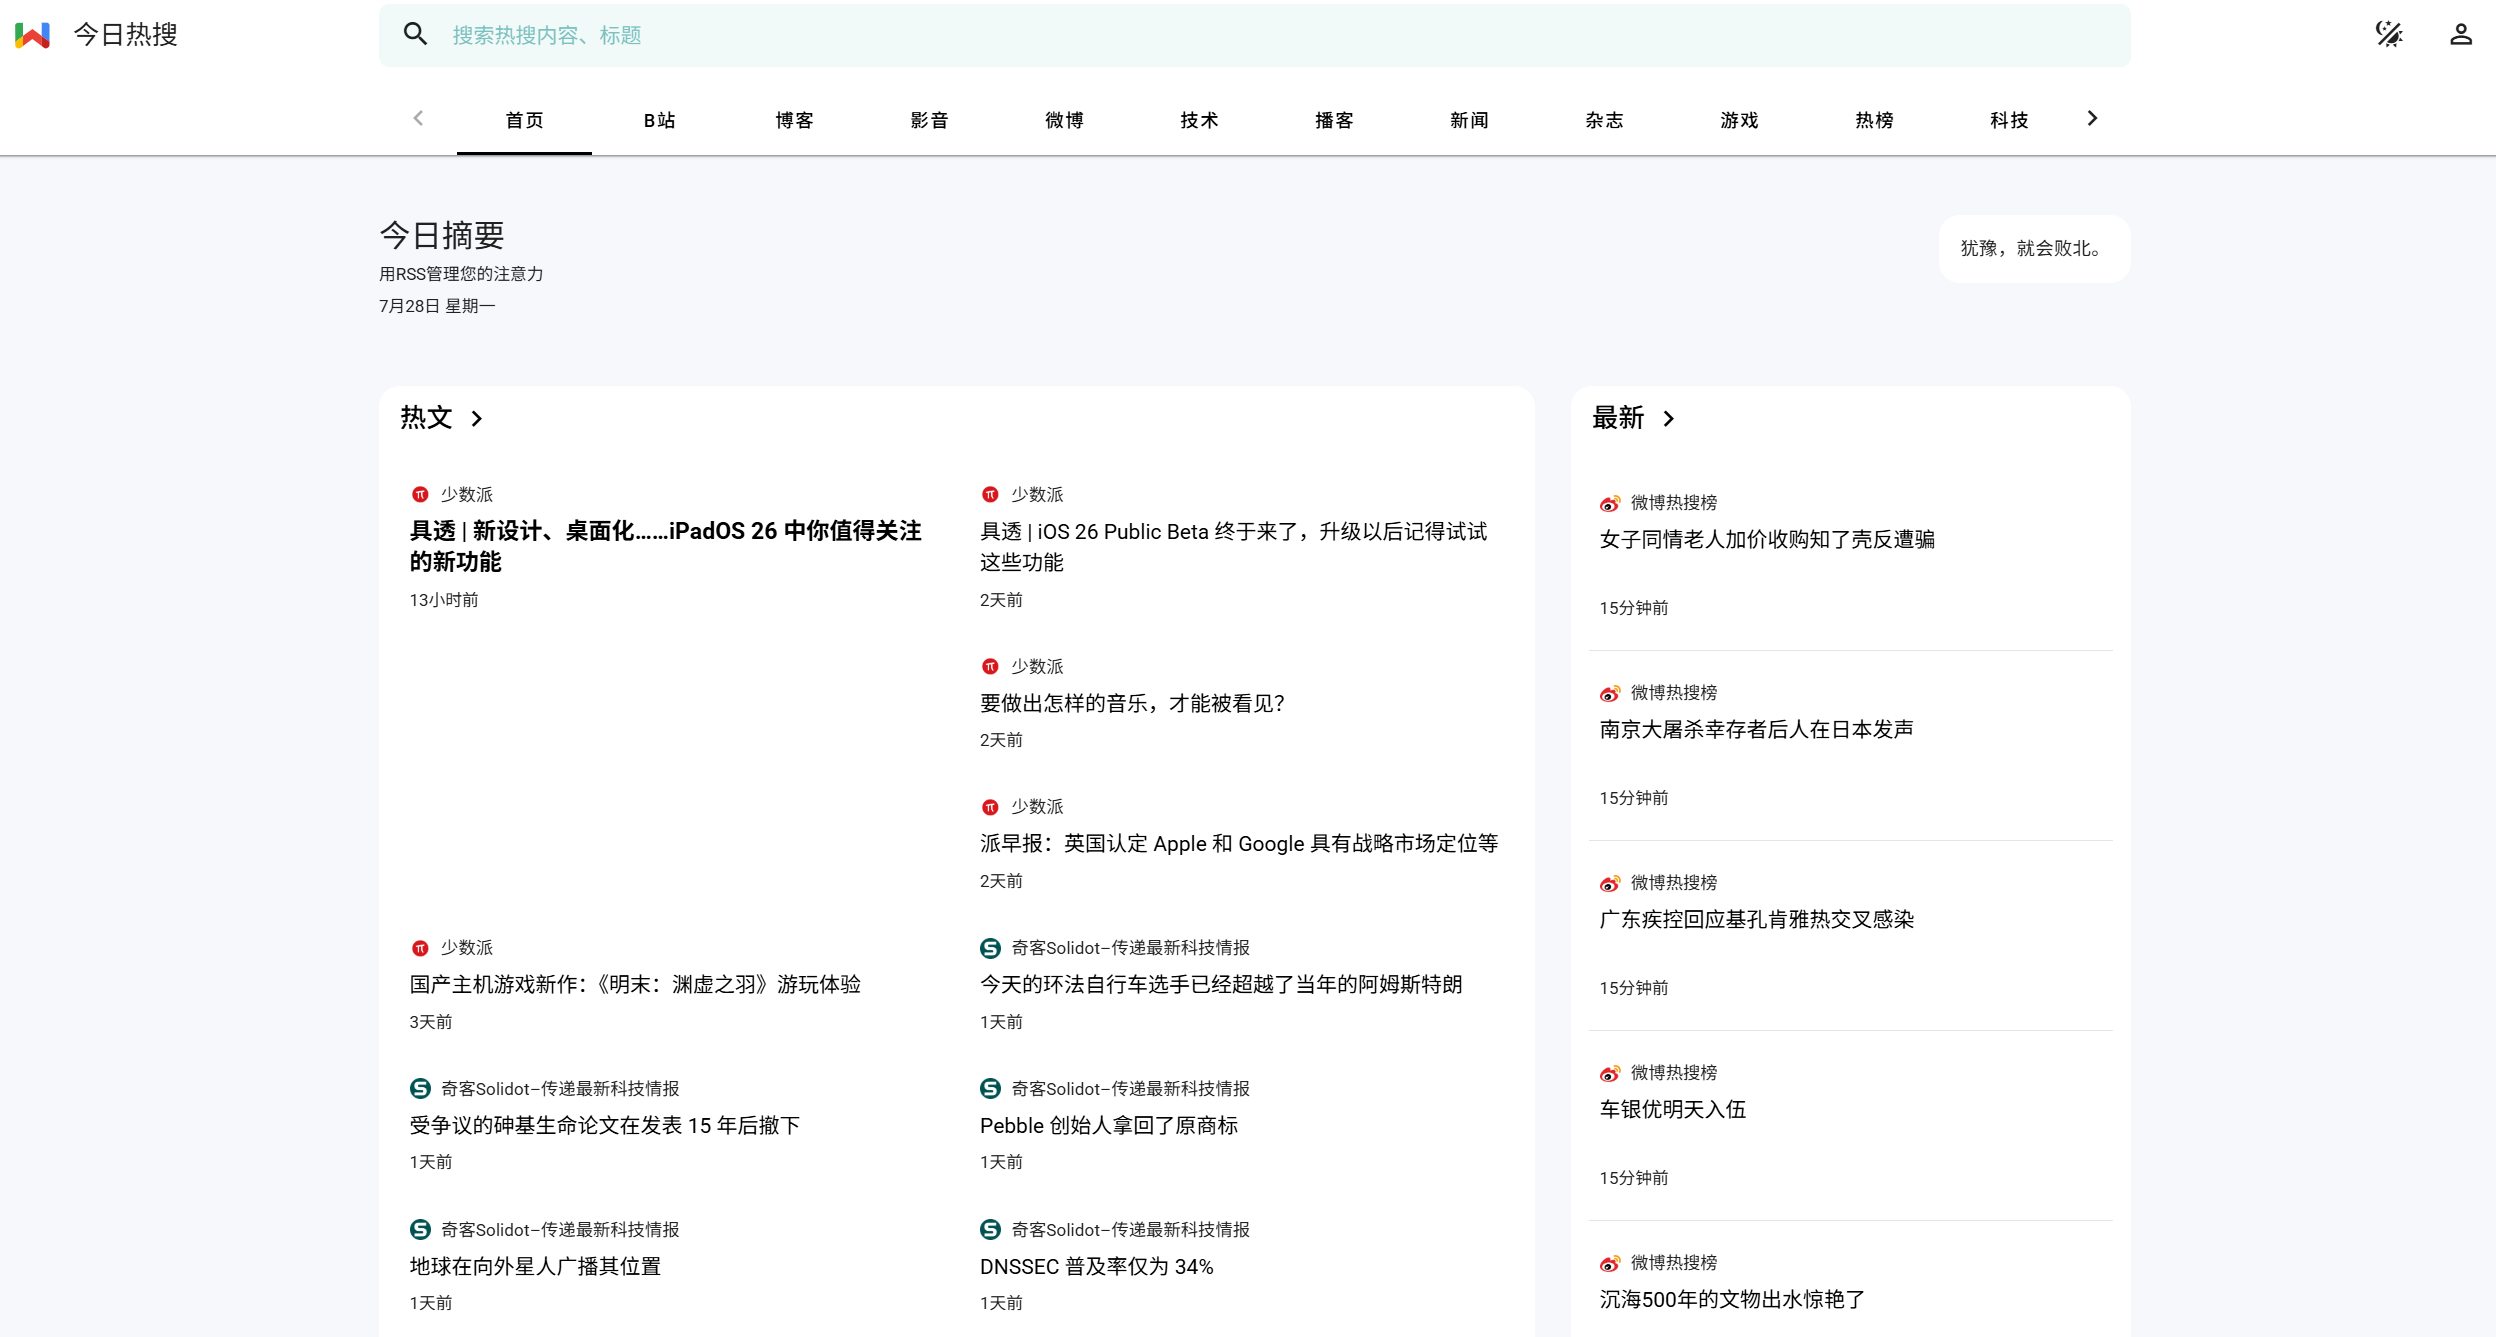Click the search magnifier icon
The width and height of the screenshot is (2496, 1337).
coord(415,35)
